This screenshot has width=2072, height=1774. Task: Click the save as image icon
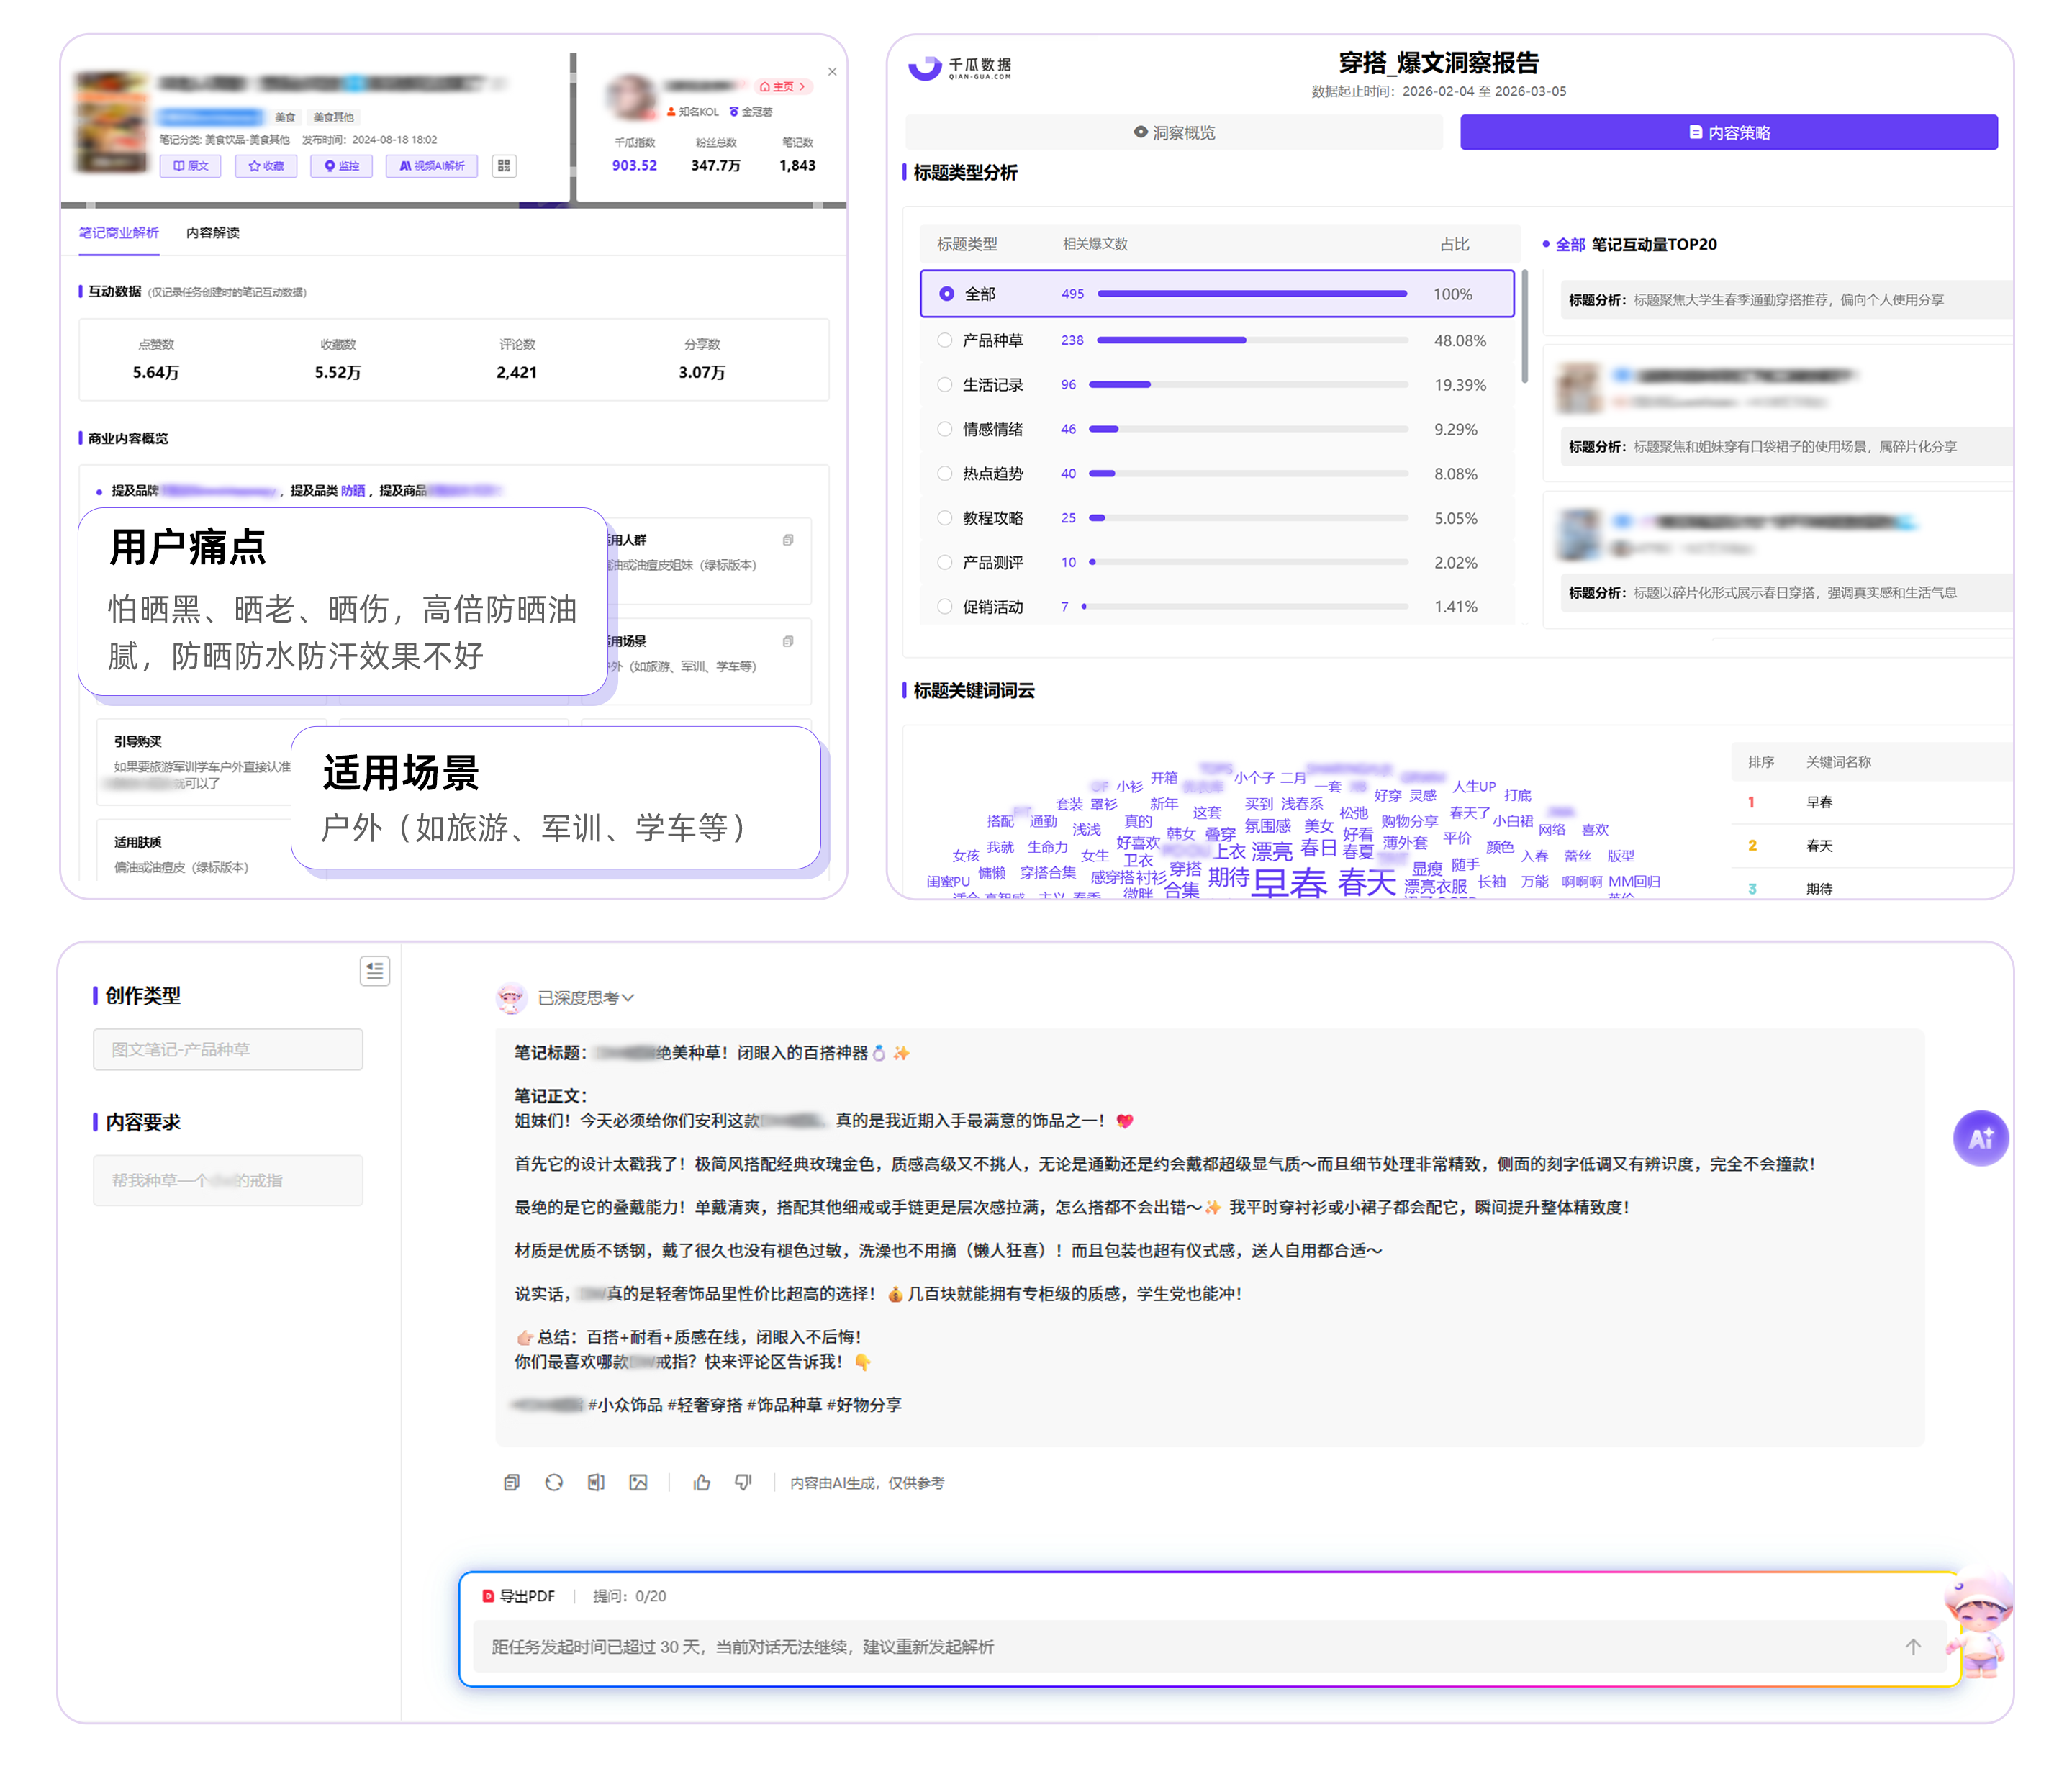click(638, 1482)
